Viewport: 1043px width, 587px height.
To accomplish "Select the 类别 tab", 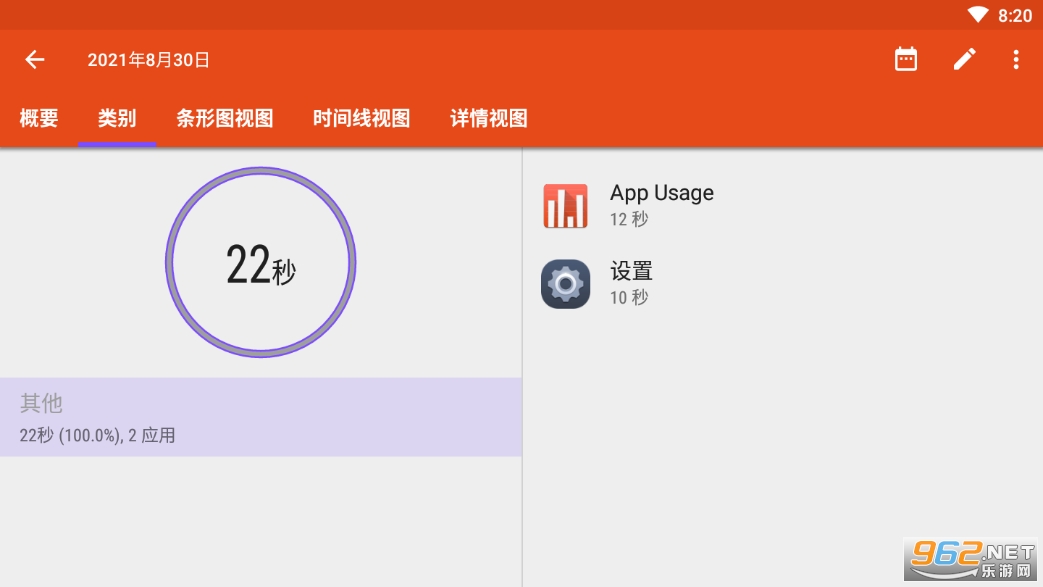I will [117, 118].
